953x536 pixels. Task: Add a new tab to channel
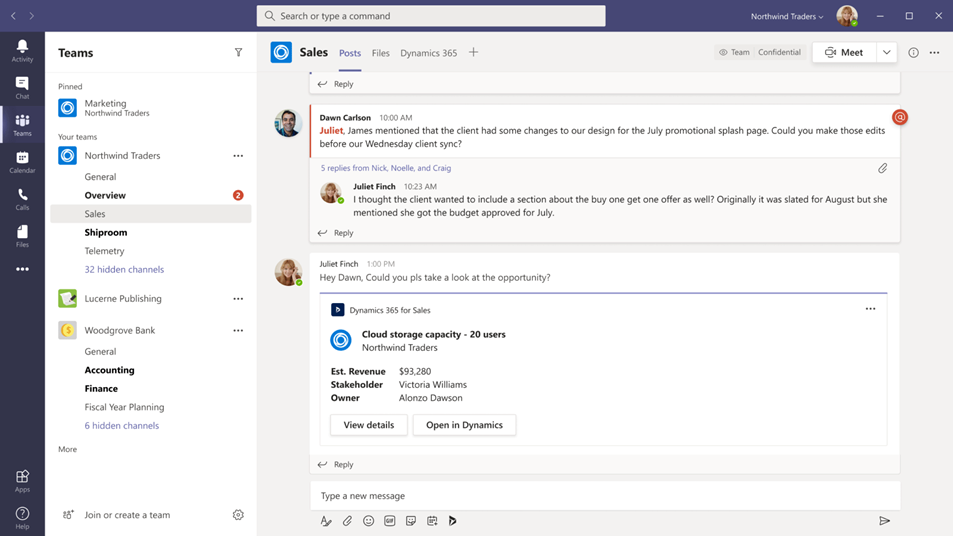(473, 52)
